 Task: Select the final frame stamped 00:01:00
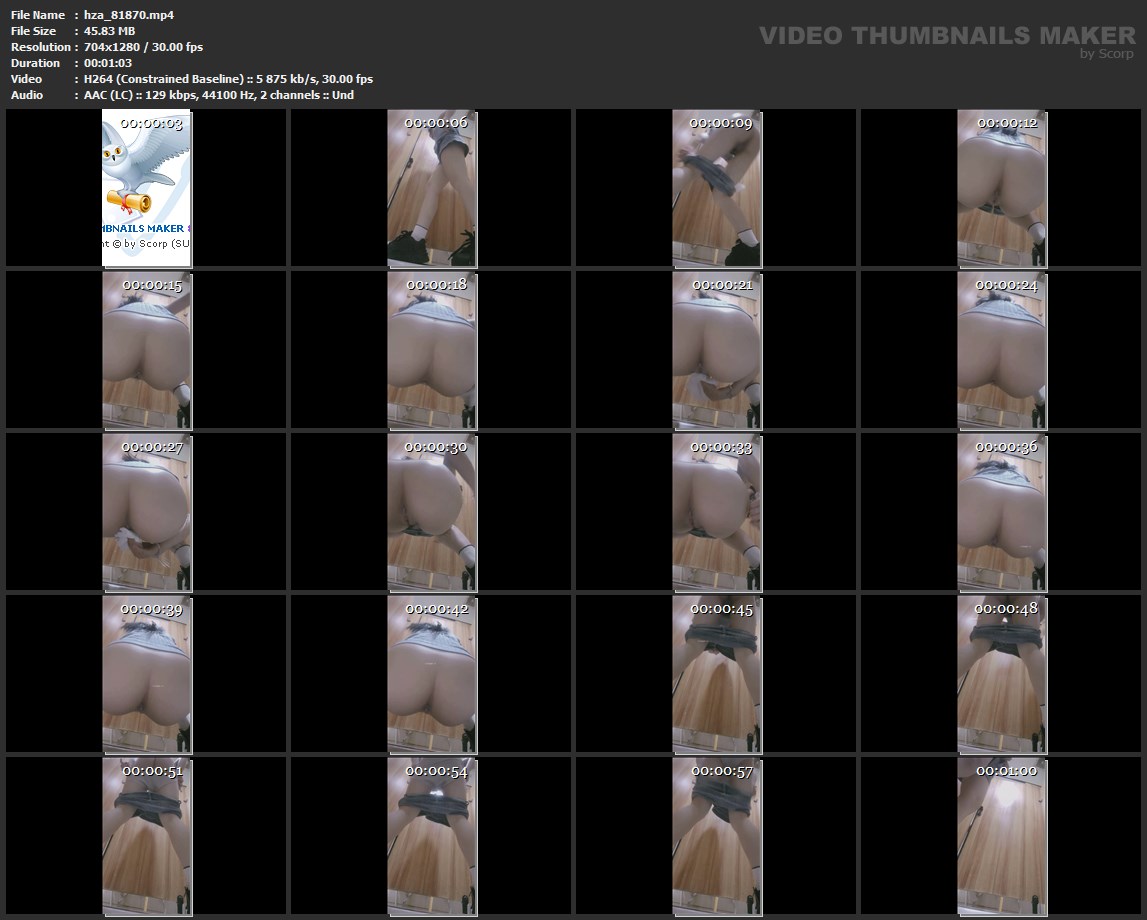tap(1002, 836)
